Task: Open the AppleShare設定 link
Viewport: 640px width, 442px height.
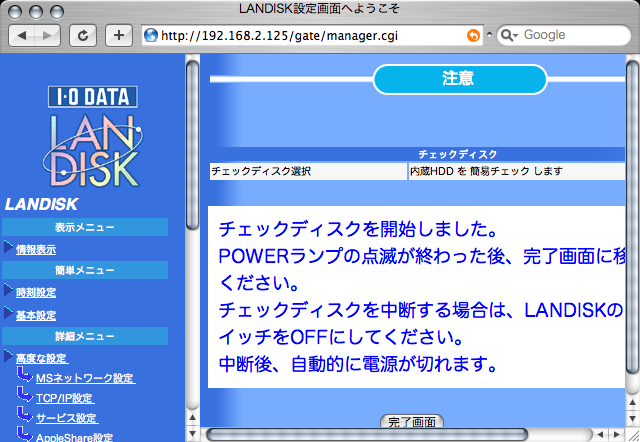Action: [x=74, y=438]
